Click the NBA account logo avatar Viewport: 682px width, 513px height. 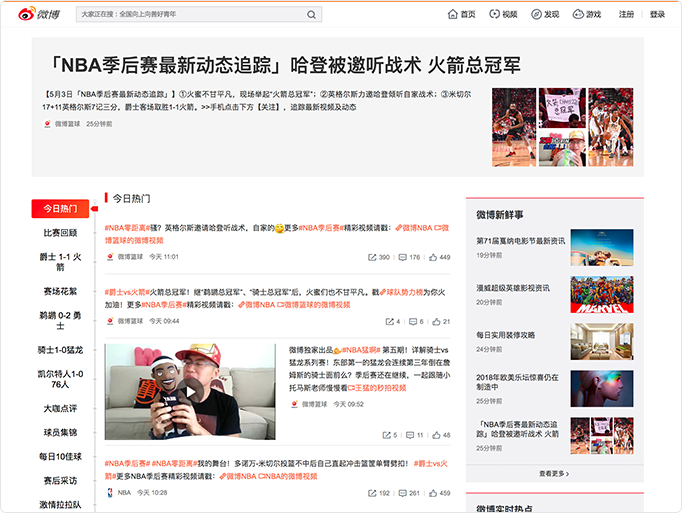pos(110,493)
